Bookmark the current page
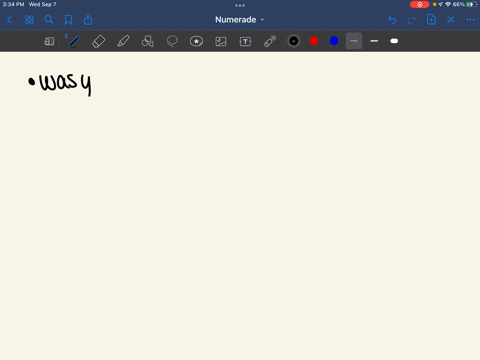 pyautogui.click(x=68, y=20)
